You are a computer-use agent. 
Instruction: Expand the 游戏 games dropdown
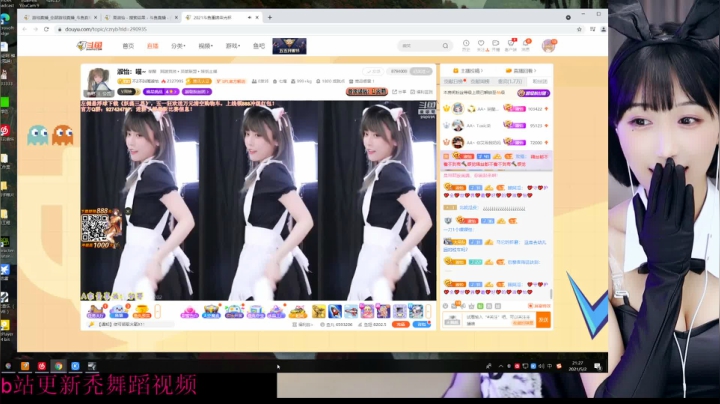pyautogui.click(x=233, y=46)
